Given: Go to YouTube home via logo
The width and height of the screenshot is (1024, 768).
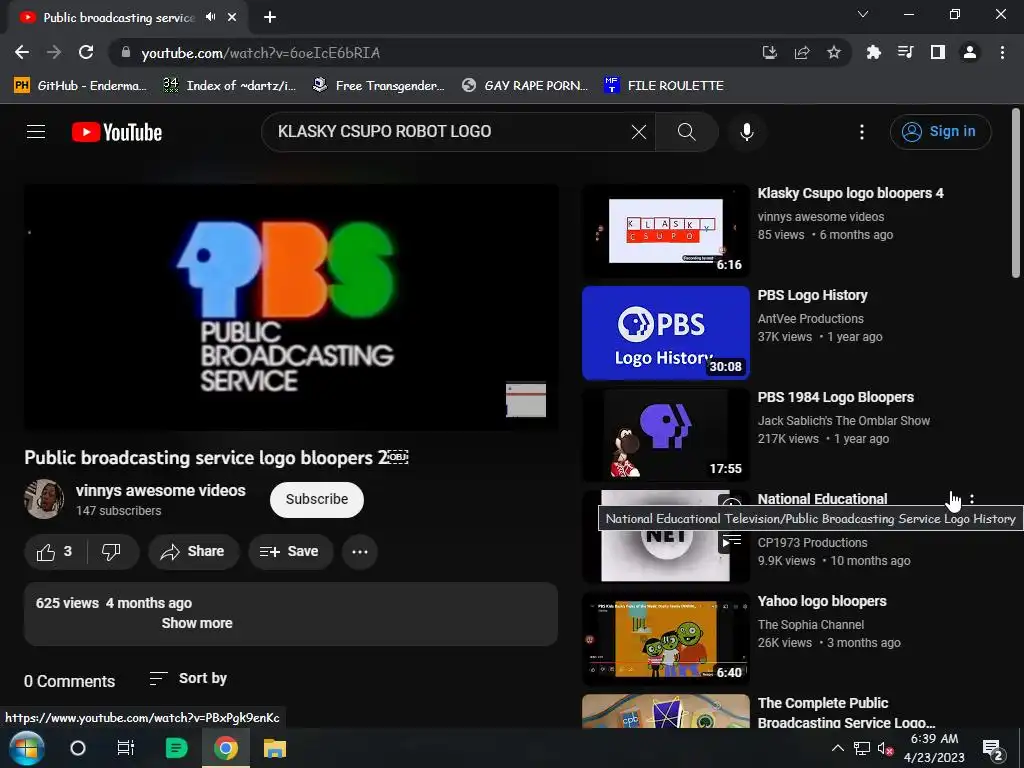Looking at the screenshot, I should coord(117,132).
